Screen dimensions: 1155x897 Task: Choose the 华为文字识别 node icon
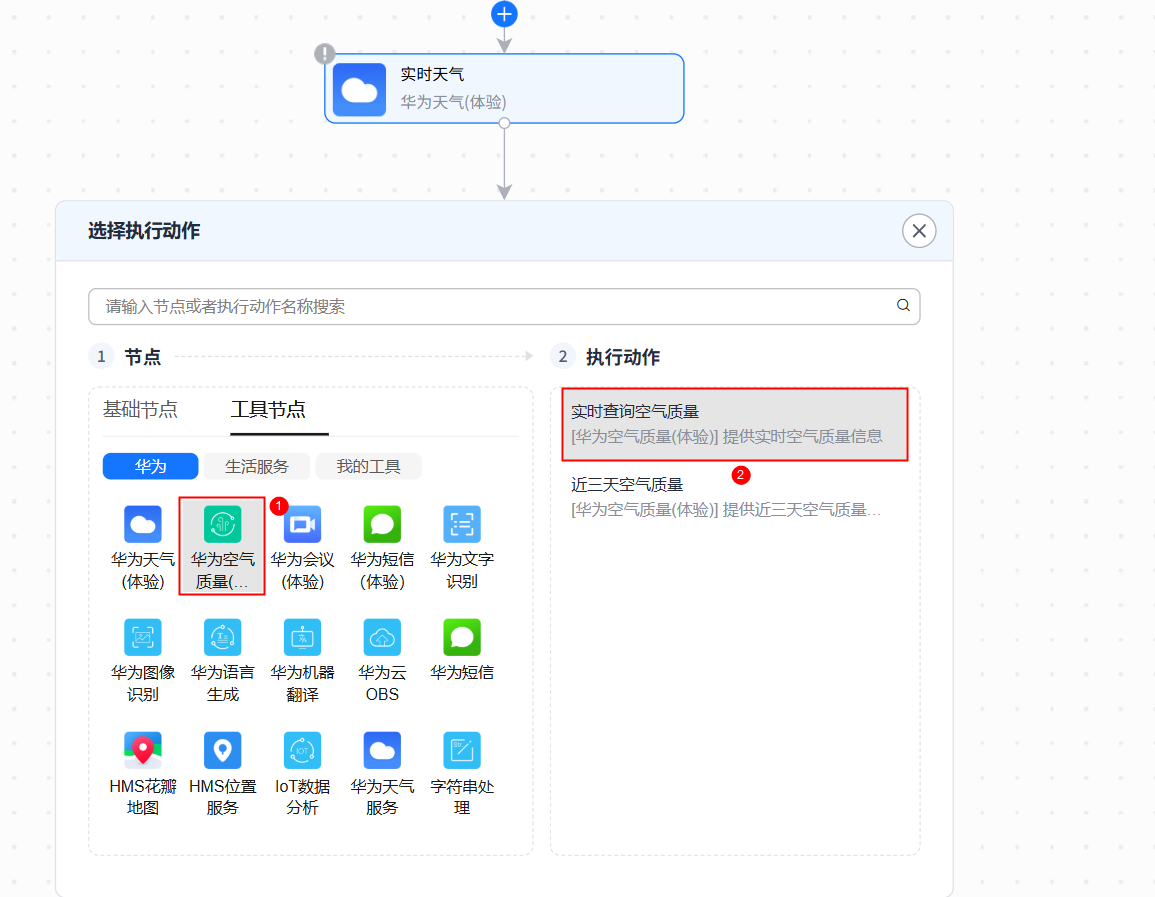[462, 524]
